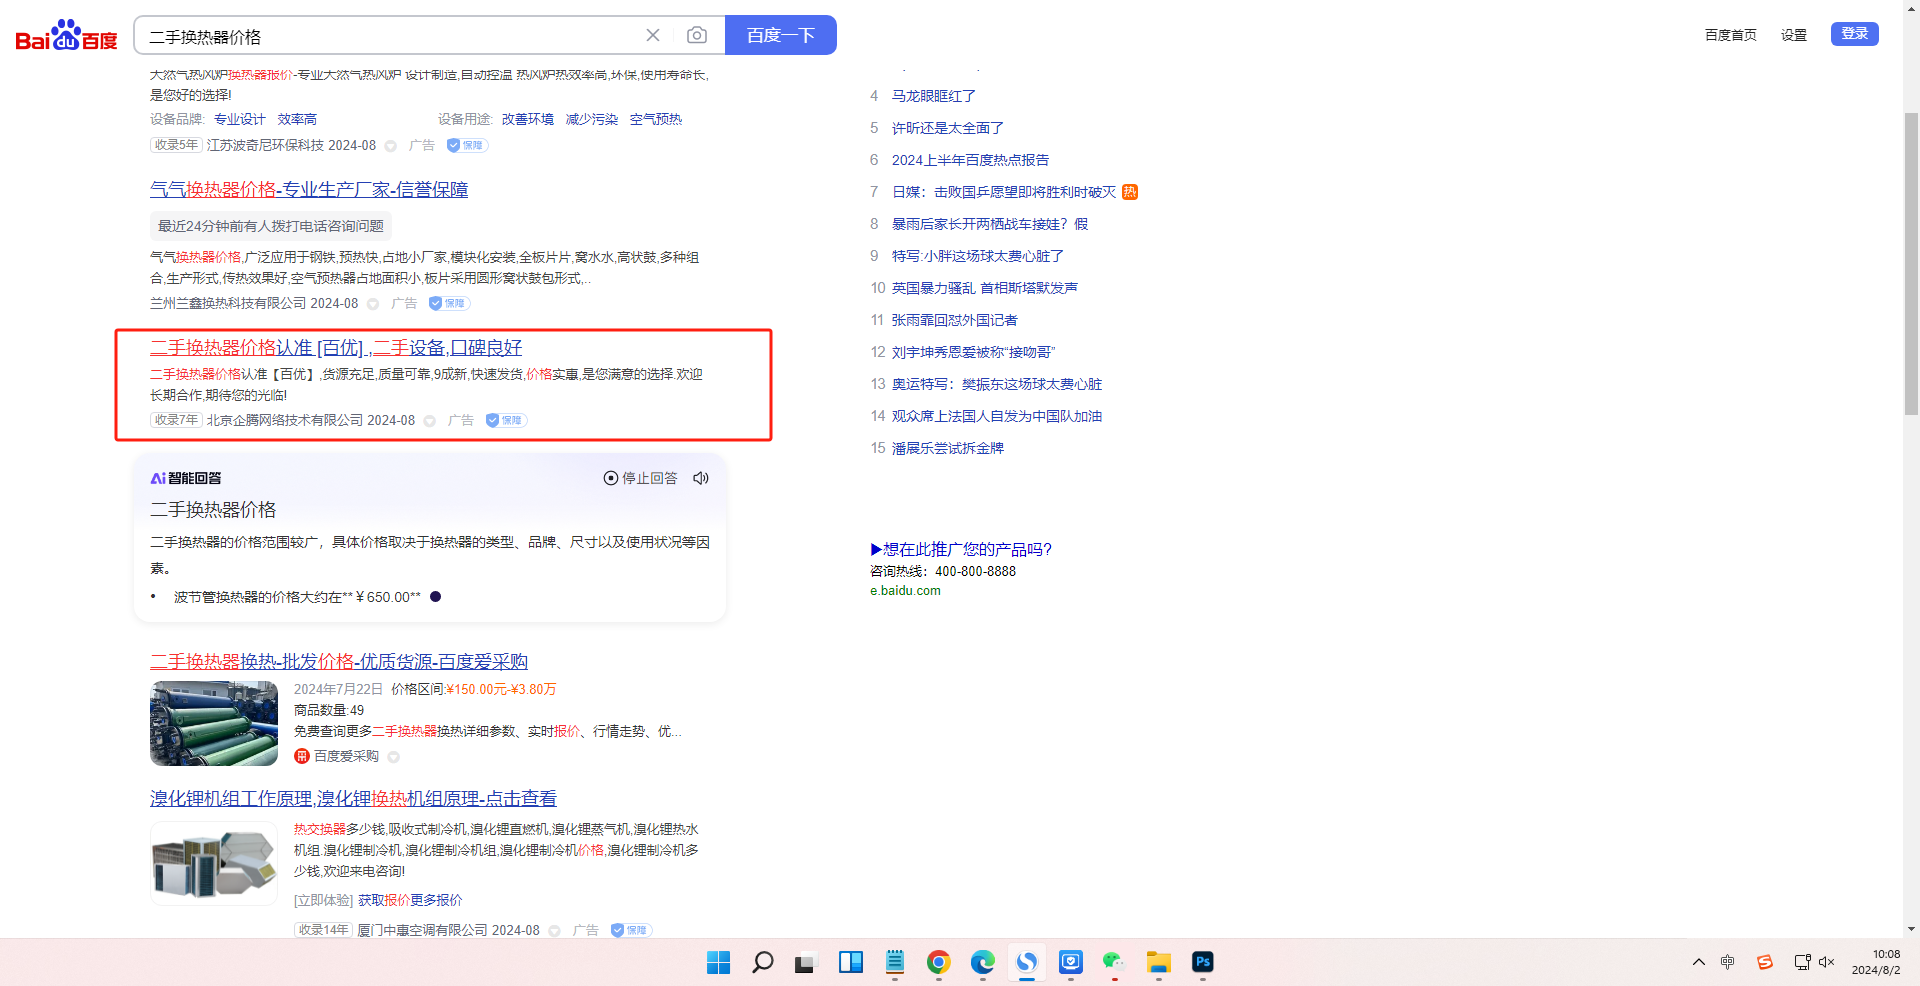Image resolution: width=1920 pixels, height=986 pixels.
Task: Click the orange 热 badge icon
Action: pyautogui.click(x=1130, y=192)
